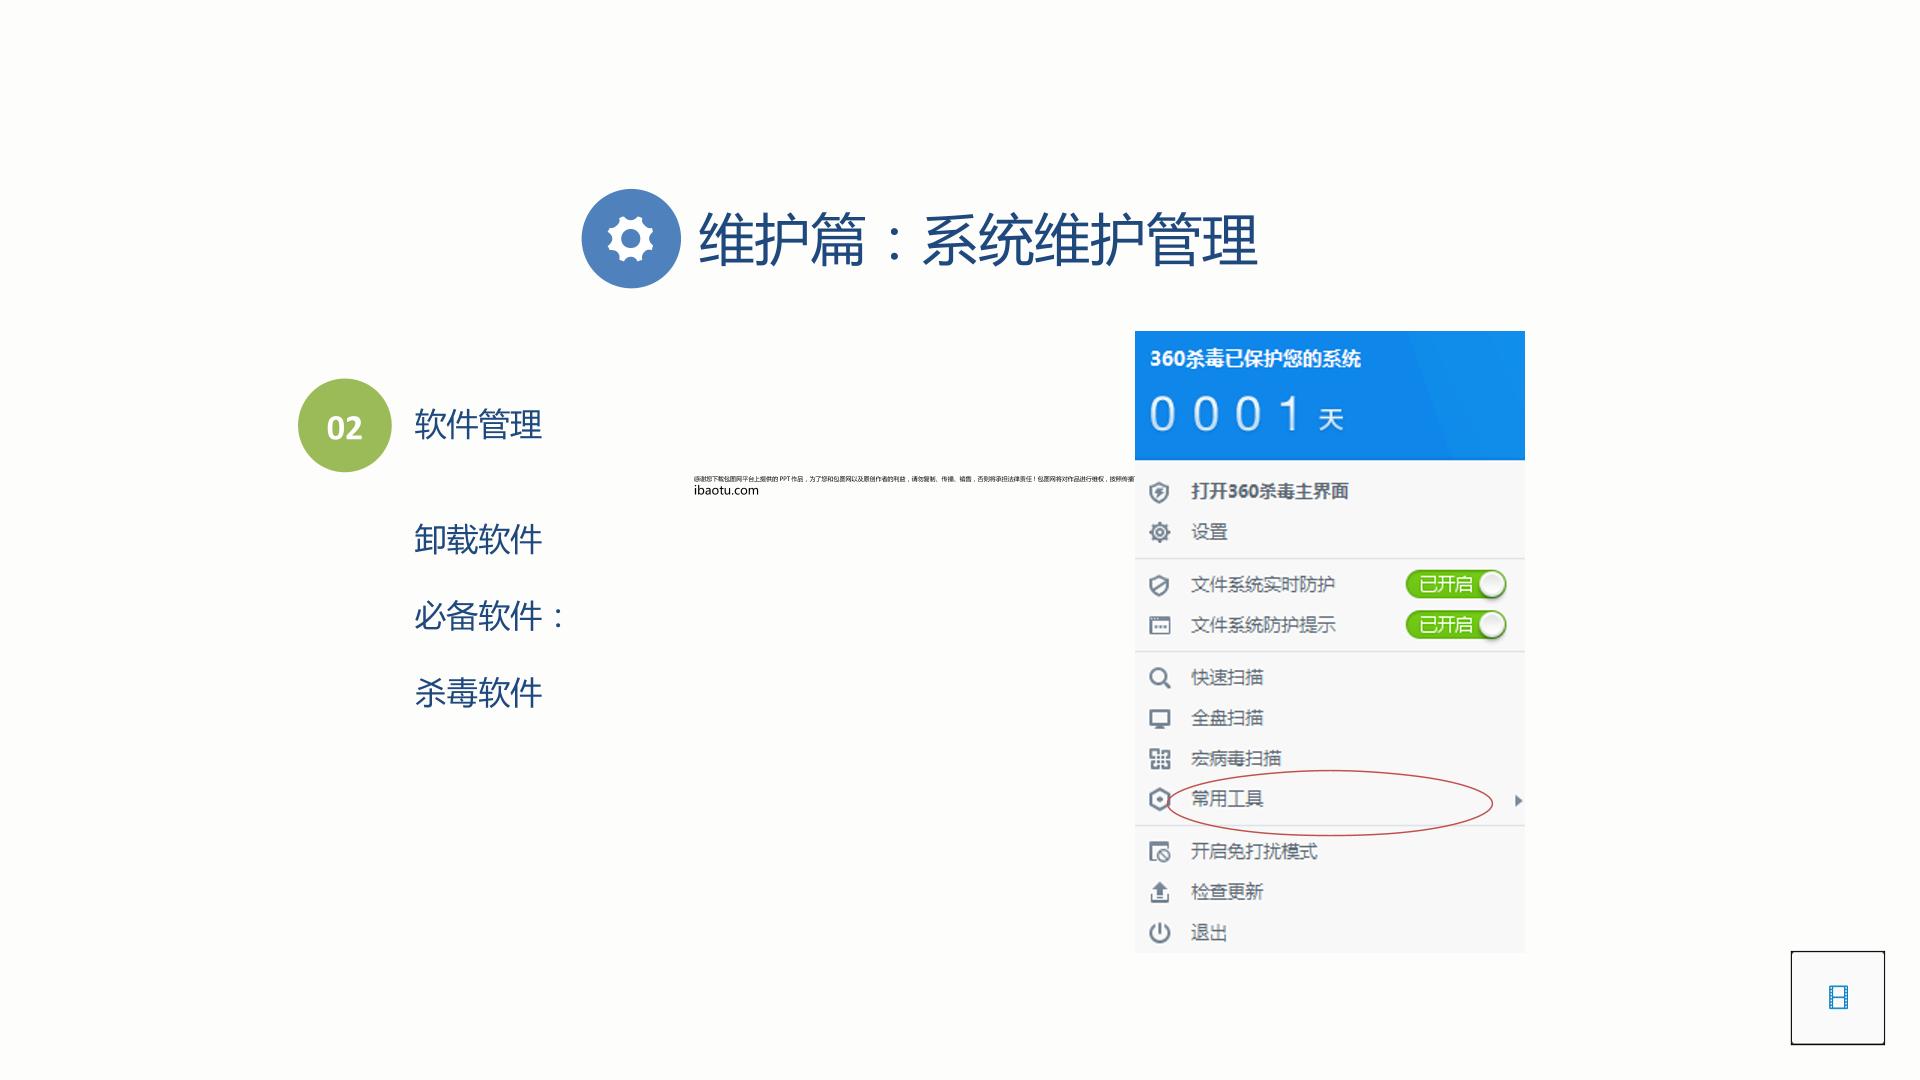Click the ibaotu.com text

tap(726, 490)
